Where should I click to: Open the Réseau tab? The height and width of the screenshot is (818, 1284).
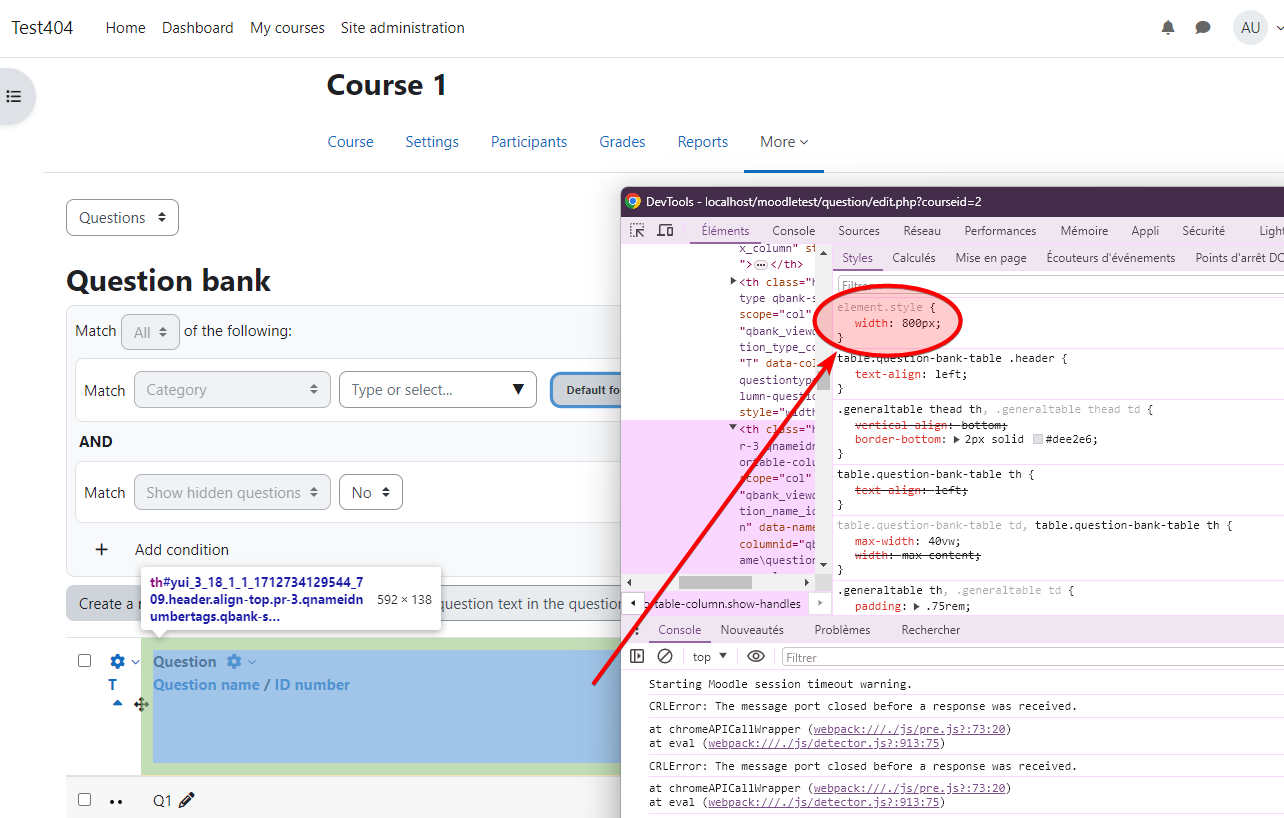921,231
